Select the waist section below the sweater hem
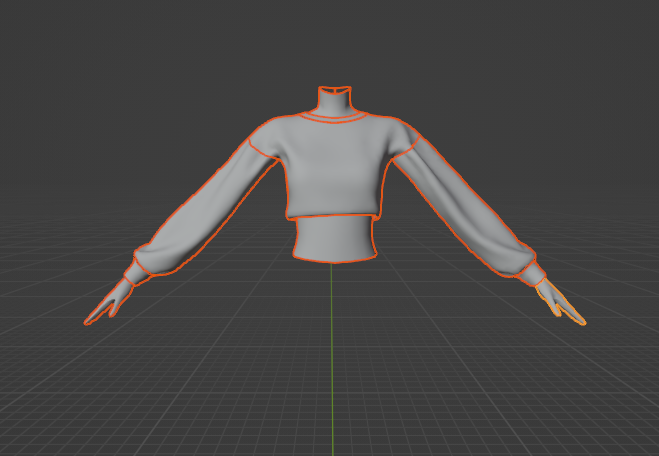 pos(334,239)
